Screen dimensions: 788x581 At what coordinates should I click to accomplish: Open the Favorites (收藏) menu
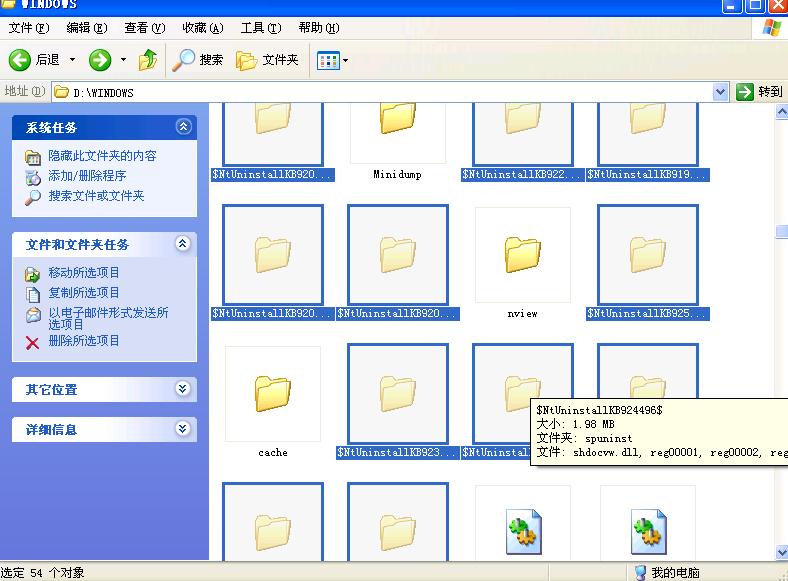click(203, 28)
